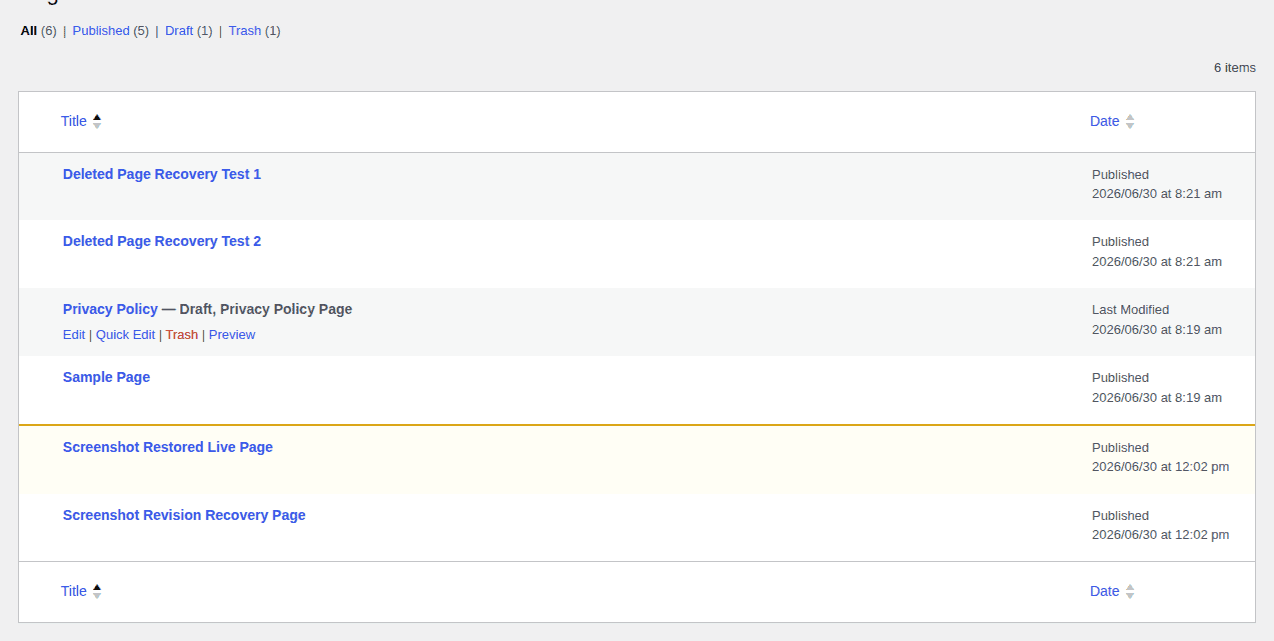This screenshot has width=1274, height=641.
Task: Open the Sample Page title
Action: 106,377
